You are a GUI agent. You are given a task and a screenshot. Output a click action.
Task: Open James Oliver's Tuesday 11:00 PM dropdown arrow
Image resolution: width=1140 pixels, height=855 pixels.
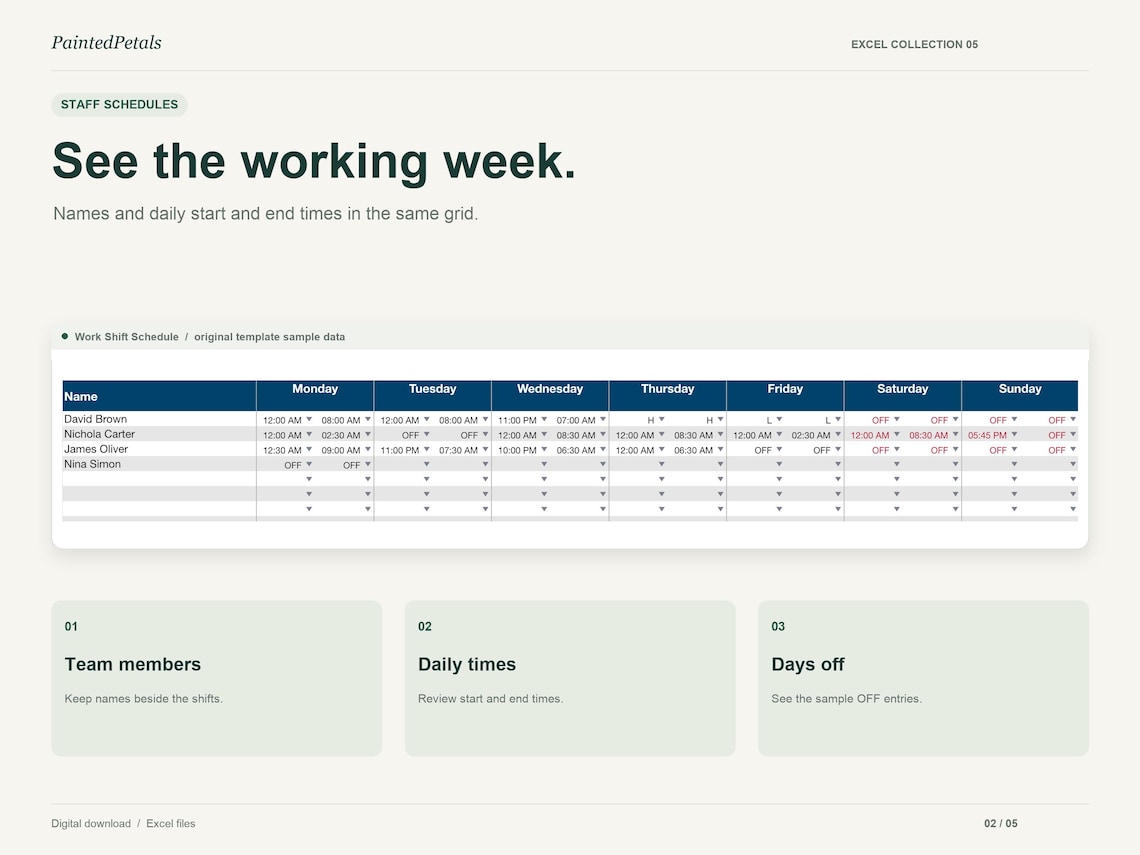point(427,449)
